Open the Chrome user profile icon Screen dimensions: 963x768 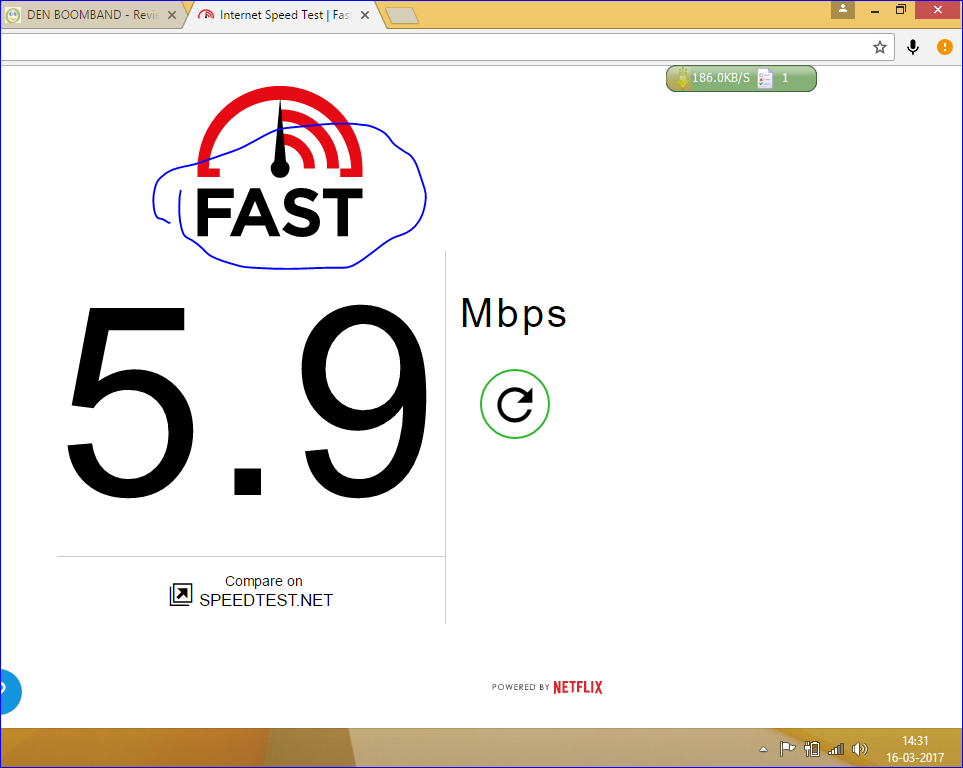[x=843, y=9]
